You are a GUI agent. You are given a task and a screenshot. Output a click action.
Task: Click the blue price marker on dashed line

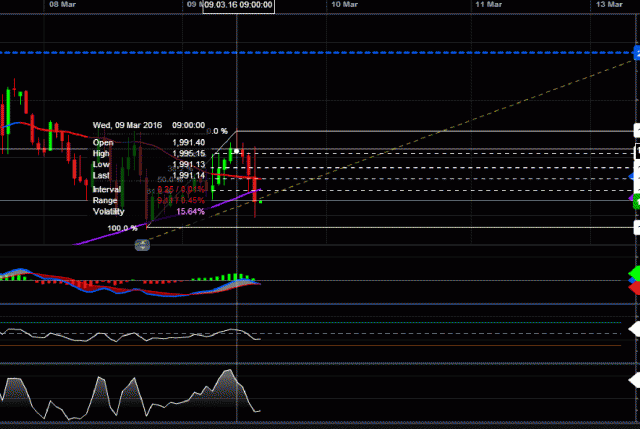(x=635, y=52)
